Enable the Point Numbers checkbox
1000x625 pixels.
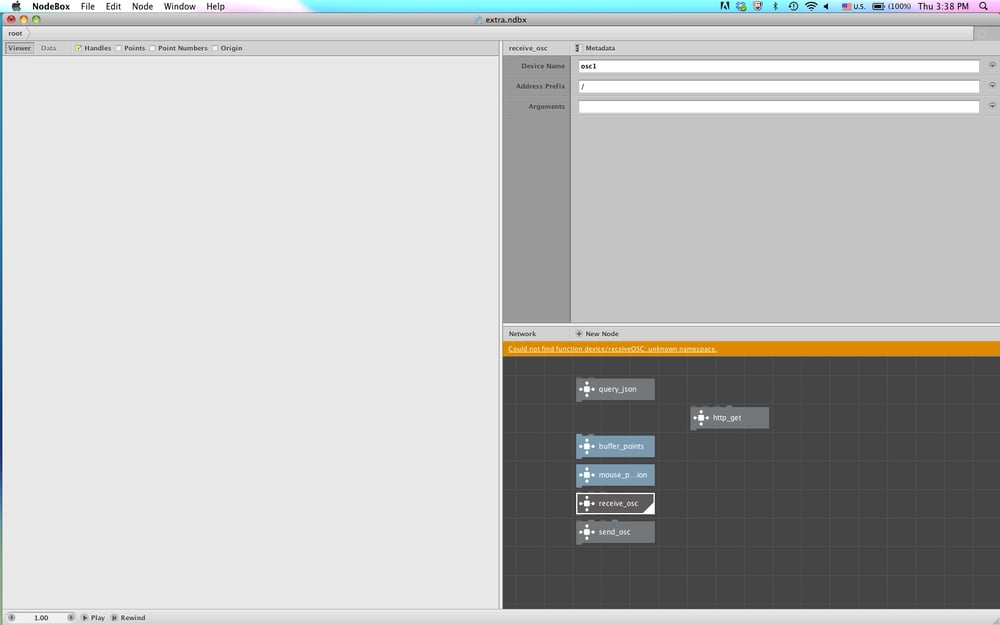coord(152,48)
